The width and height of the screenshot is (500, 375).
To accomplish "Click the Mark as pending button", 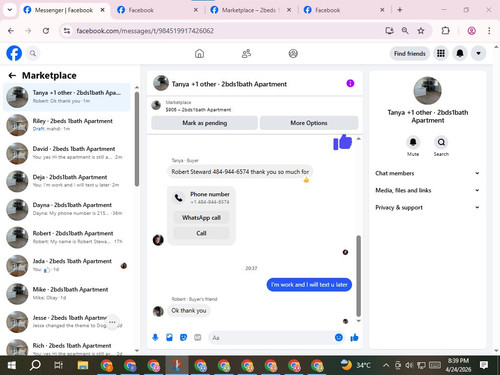I will coord(205,123).
